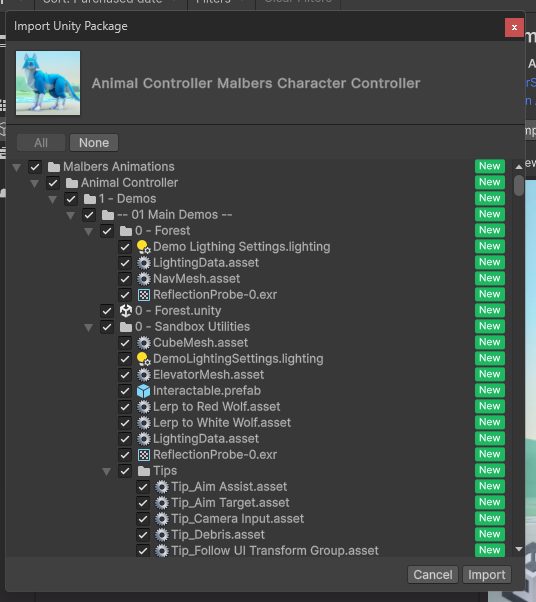Collapse the Malbers Animations tree node
The image size is (536, 602).
(17, 167)
